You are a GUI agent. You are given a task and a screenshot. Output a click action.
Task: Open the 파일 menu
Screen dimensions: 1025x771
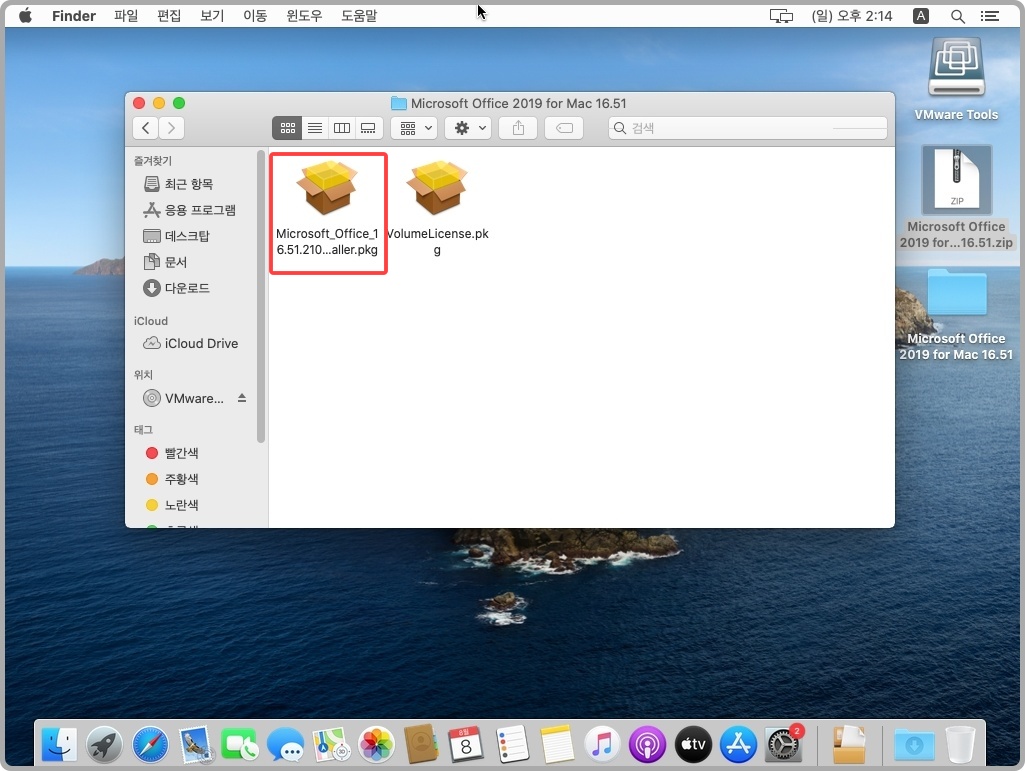click(126, 16)
